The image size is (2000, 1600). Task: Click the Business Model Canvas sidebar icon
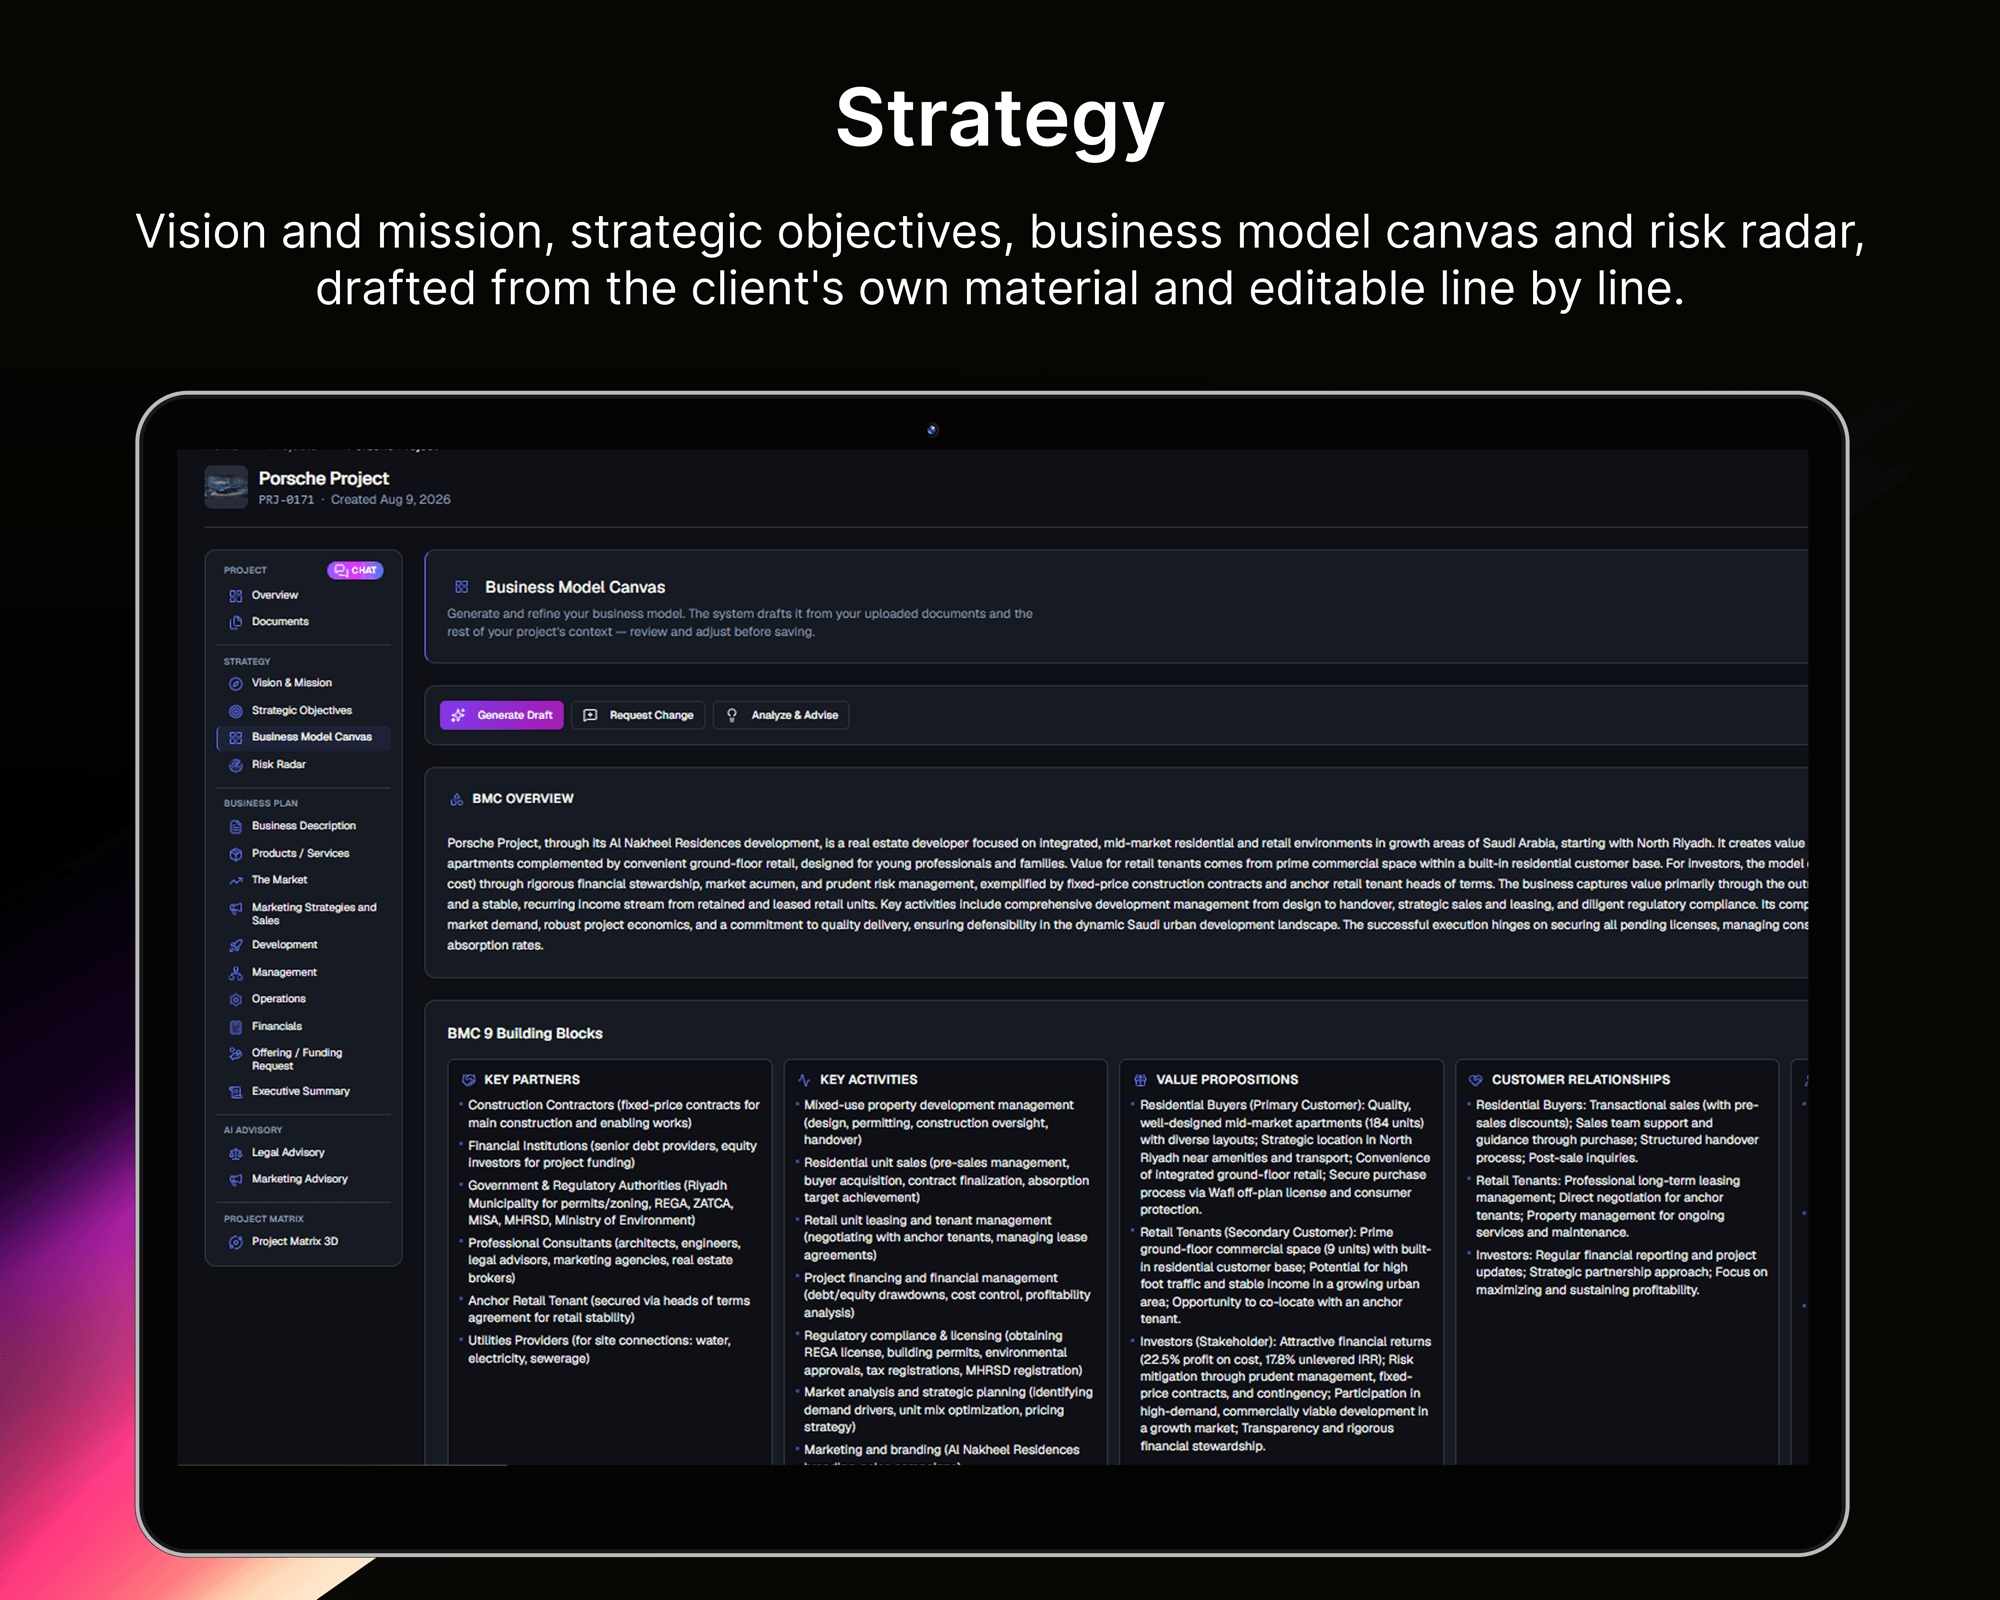[x=236, y=738]
